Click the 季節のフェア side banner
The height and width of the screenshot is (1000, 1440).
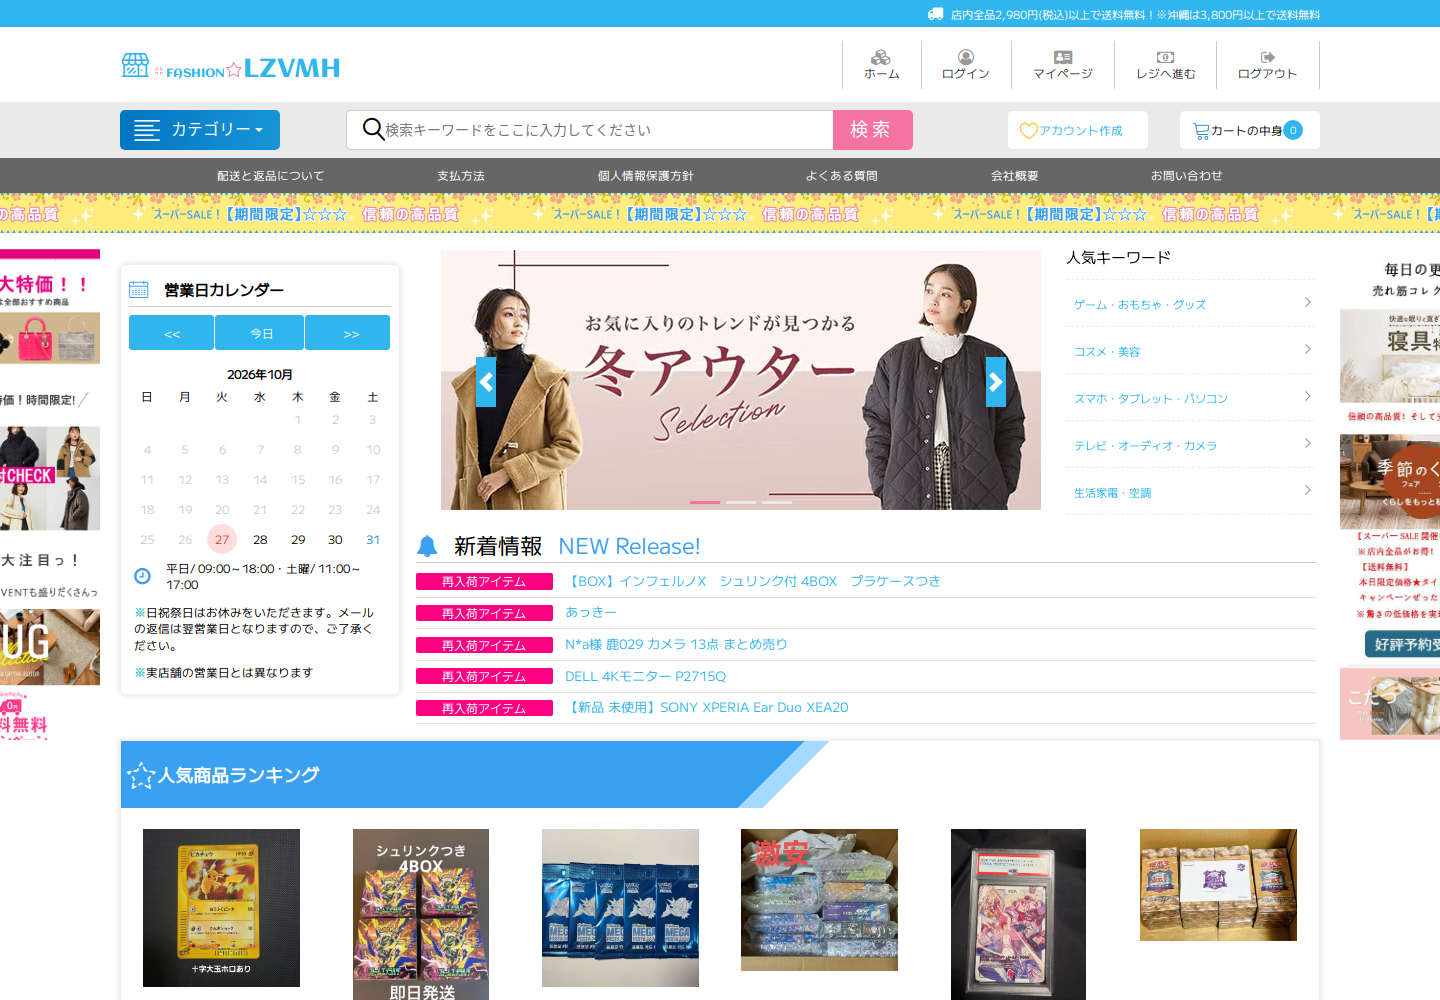pos(1390,482)
